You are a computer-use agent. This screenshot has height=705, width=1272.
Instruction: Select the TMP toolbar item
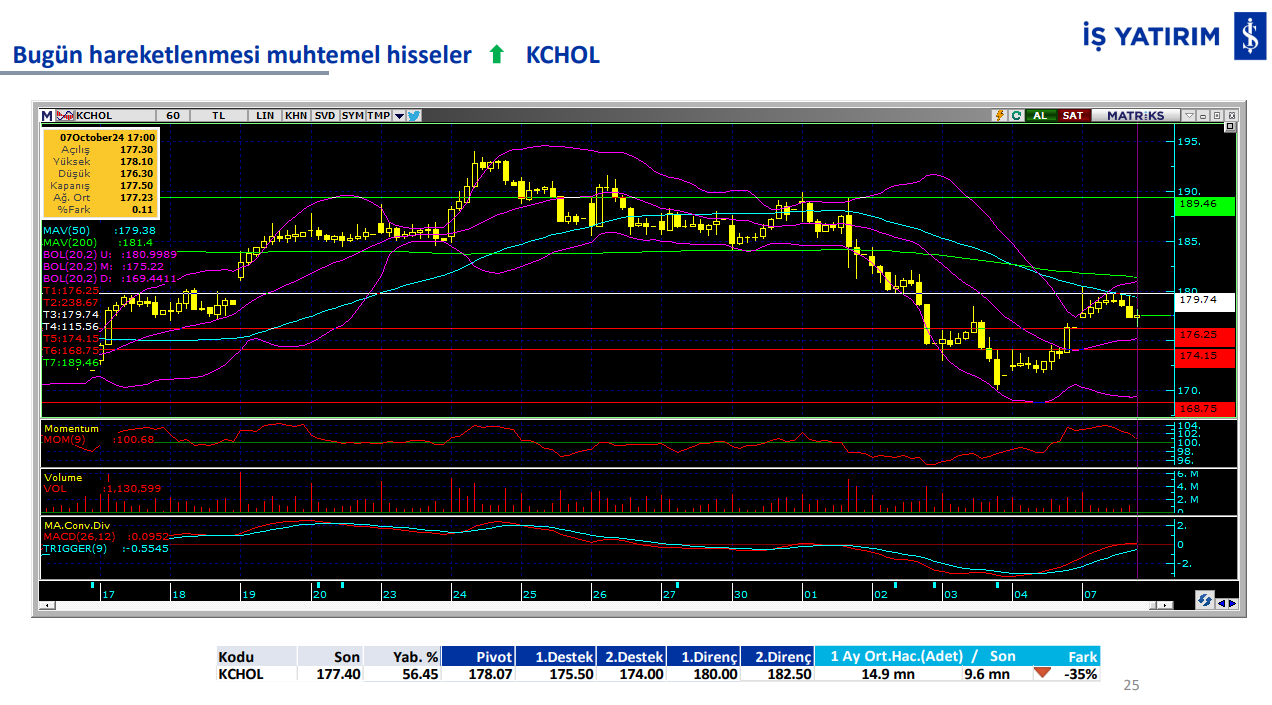coord(378,116)
